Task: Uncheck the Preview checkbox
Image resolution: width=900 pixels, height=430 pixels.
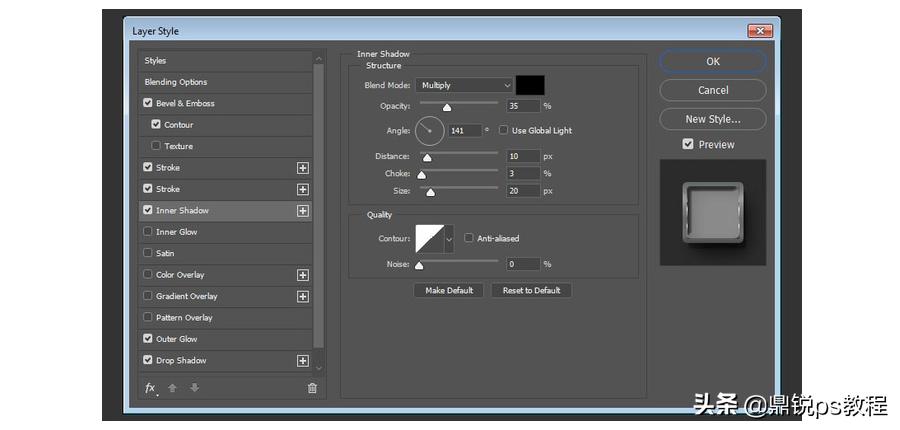Action: (688, 145)
